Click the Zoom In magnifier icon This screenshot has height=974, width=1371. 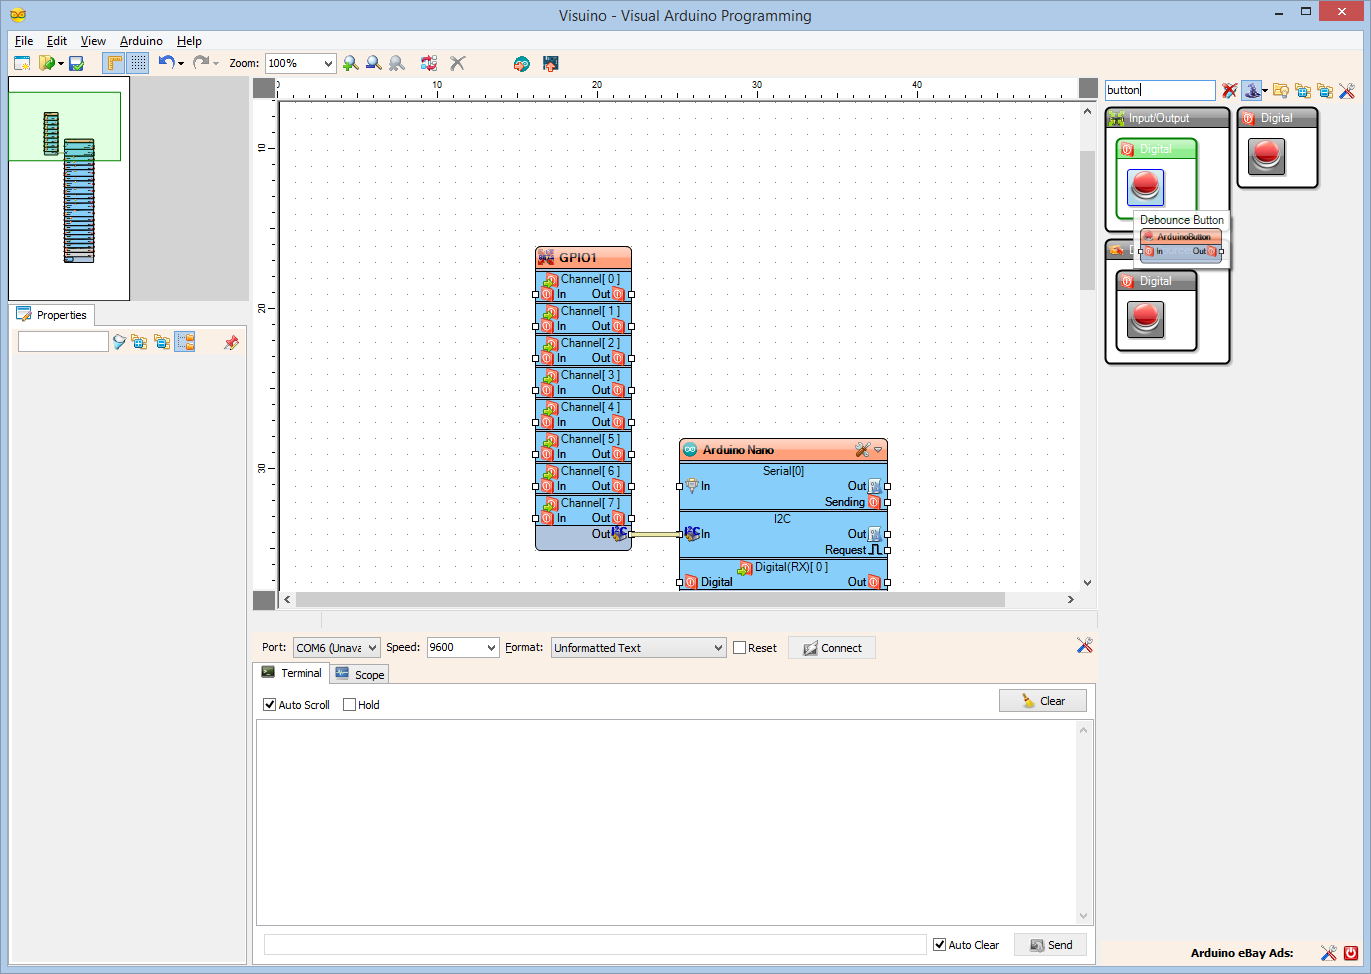(350, 63)
